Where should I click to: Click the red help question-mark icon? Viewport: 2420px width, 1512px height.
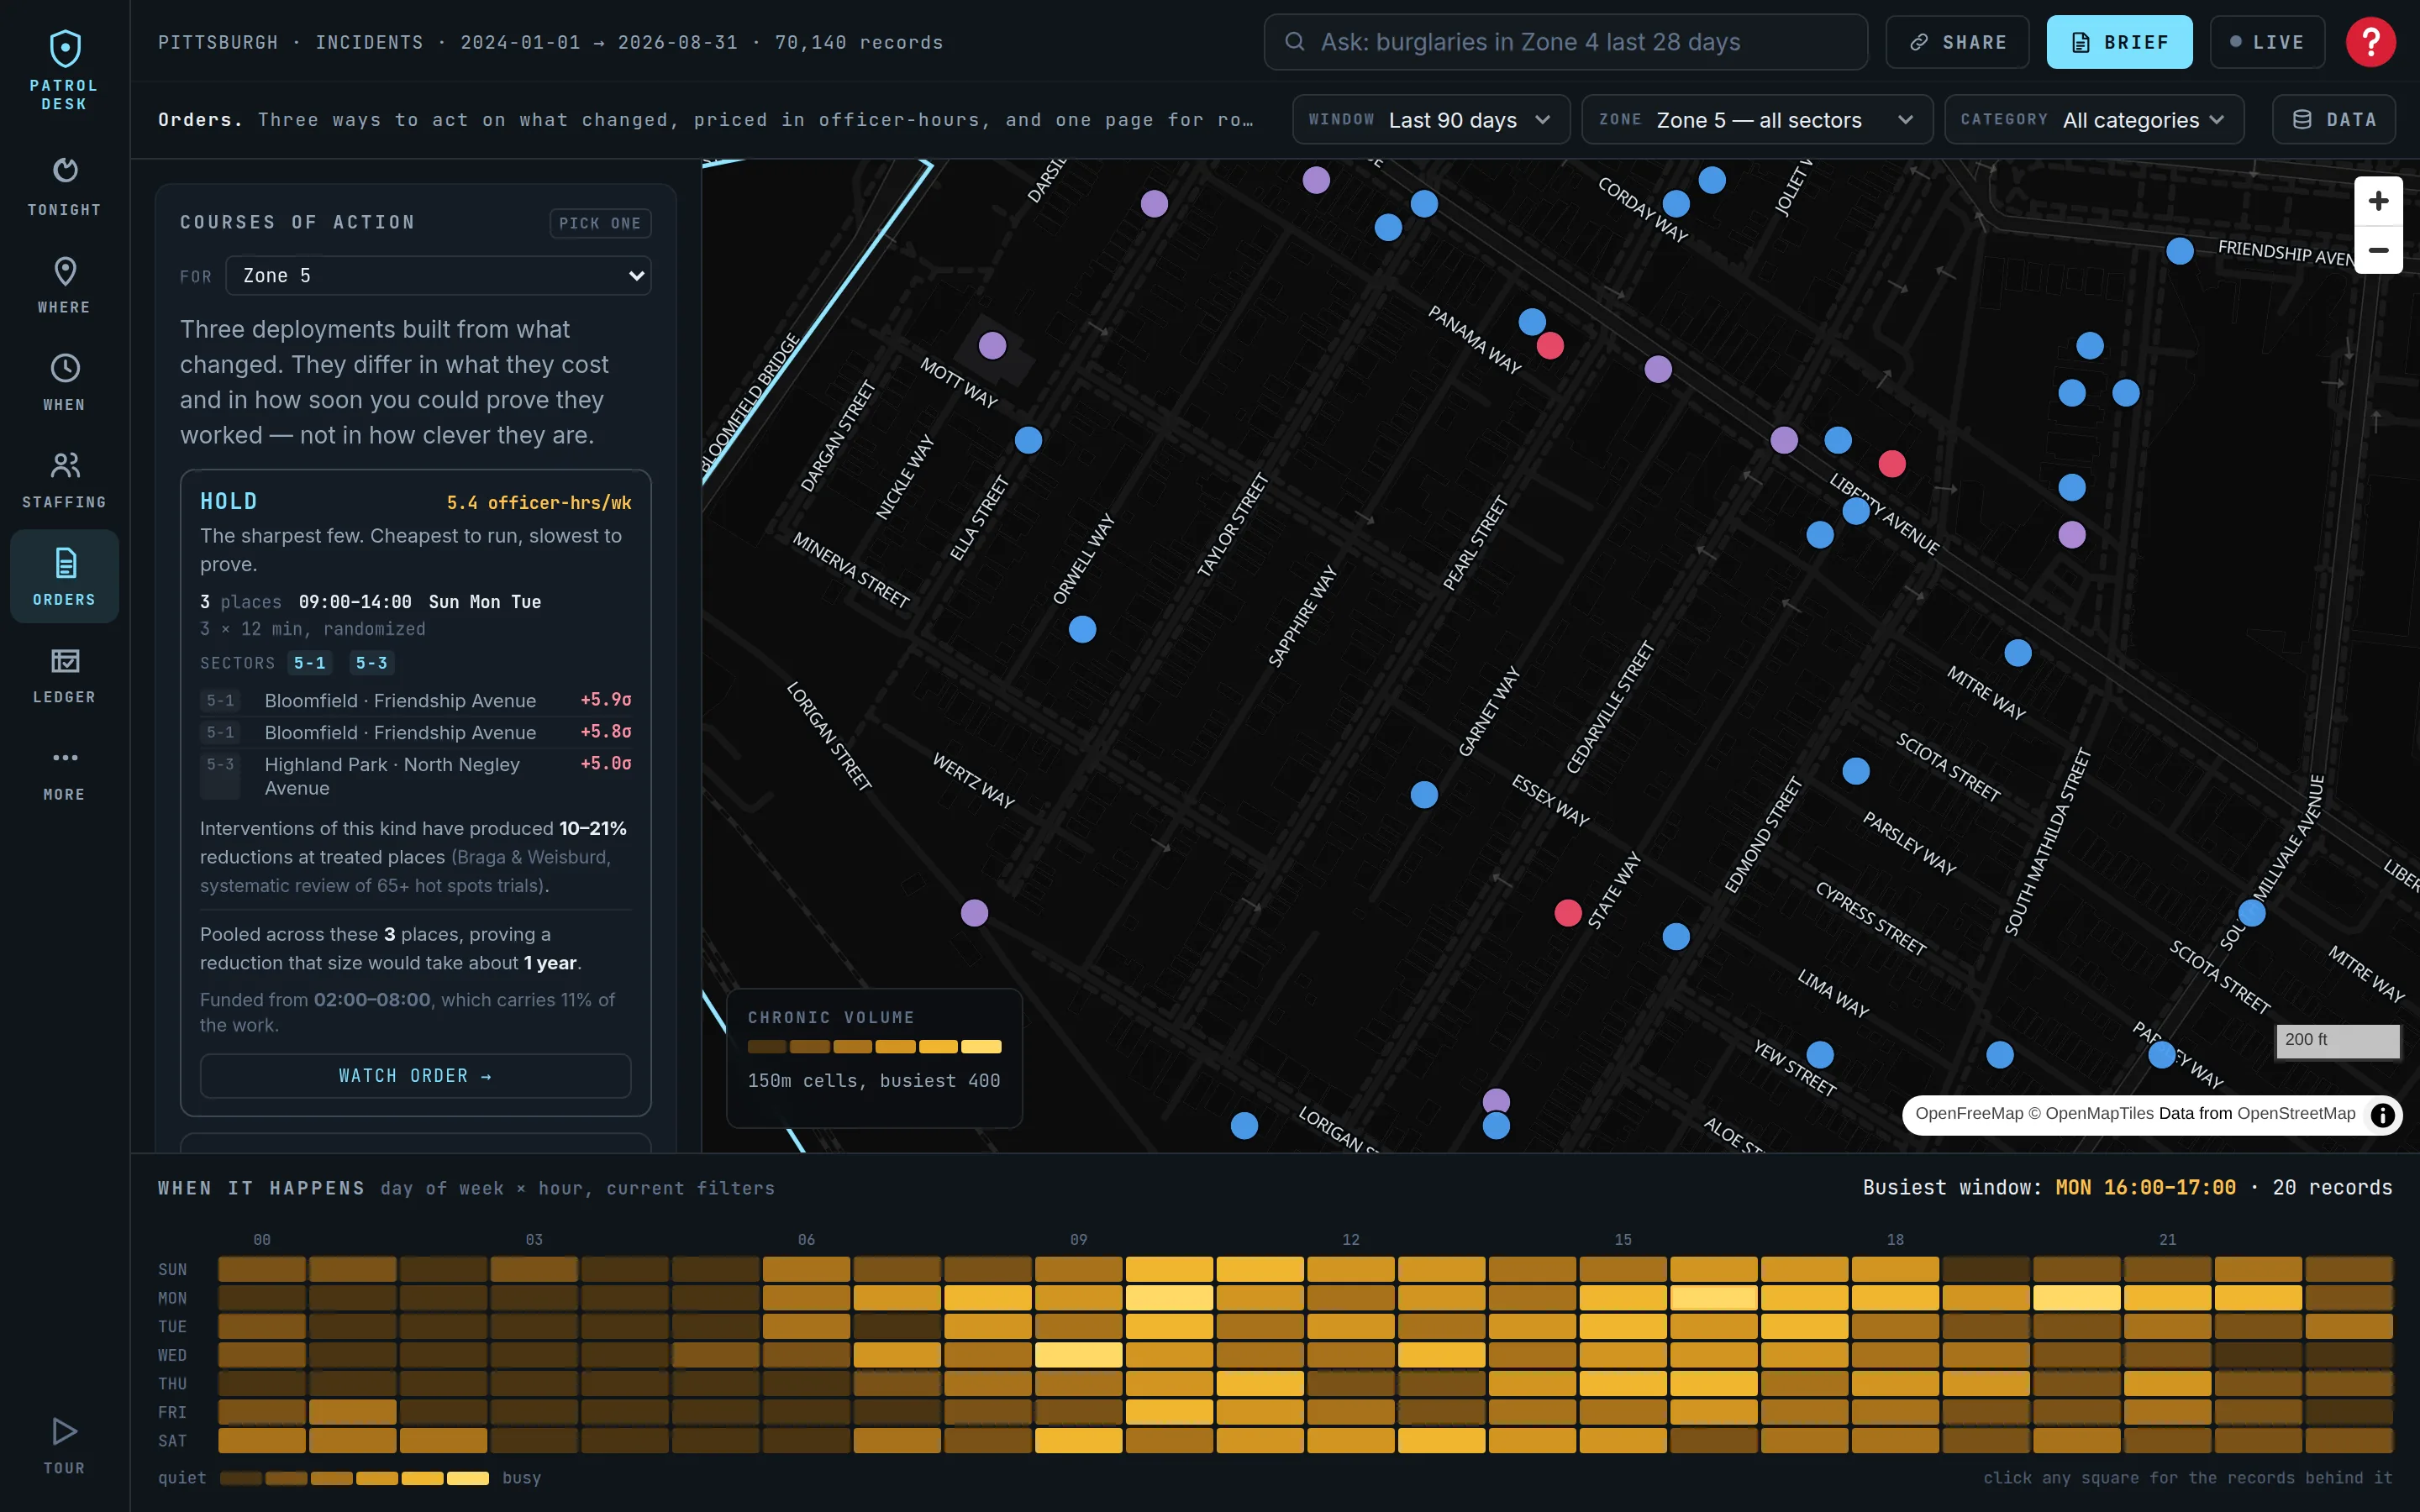2370,42
